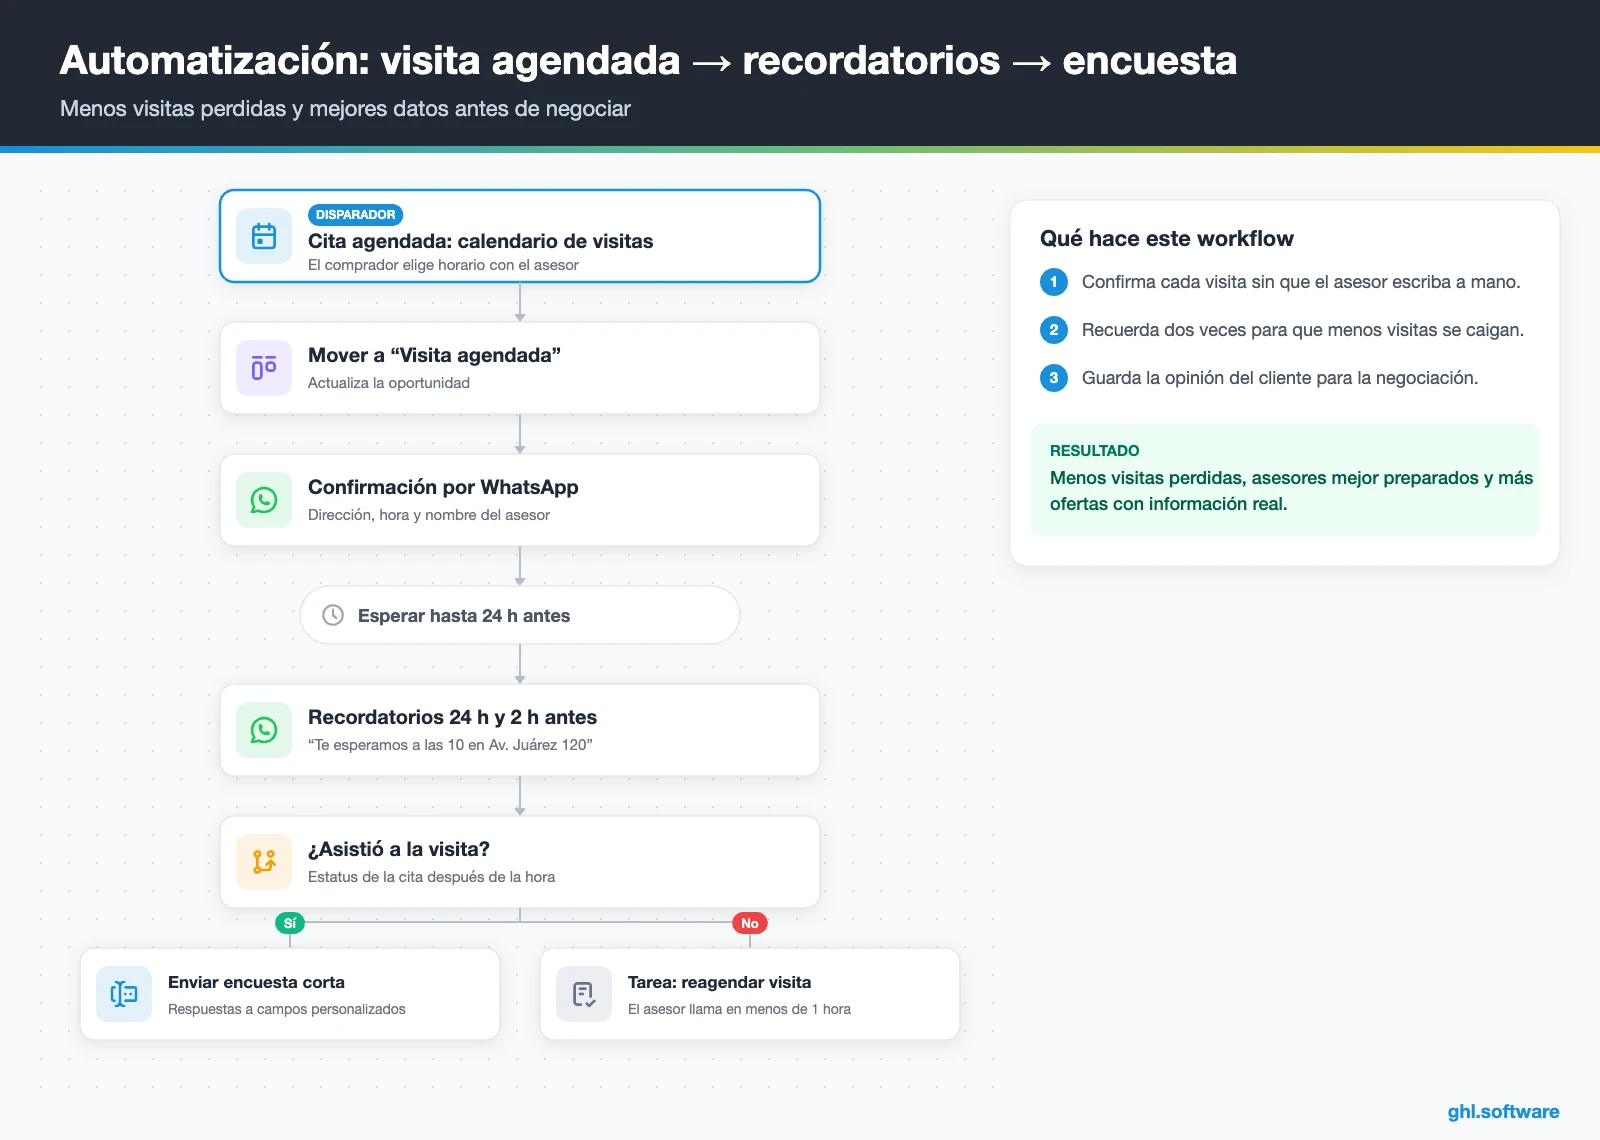Image resolution: width=1600 pixels, height=1140 pixels.
Task: Click the text Guarda la opinión del cliente para la negociación
Action: click(x=1280, y=378)
